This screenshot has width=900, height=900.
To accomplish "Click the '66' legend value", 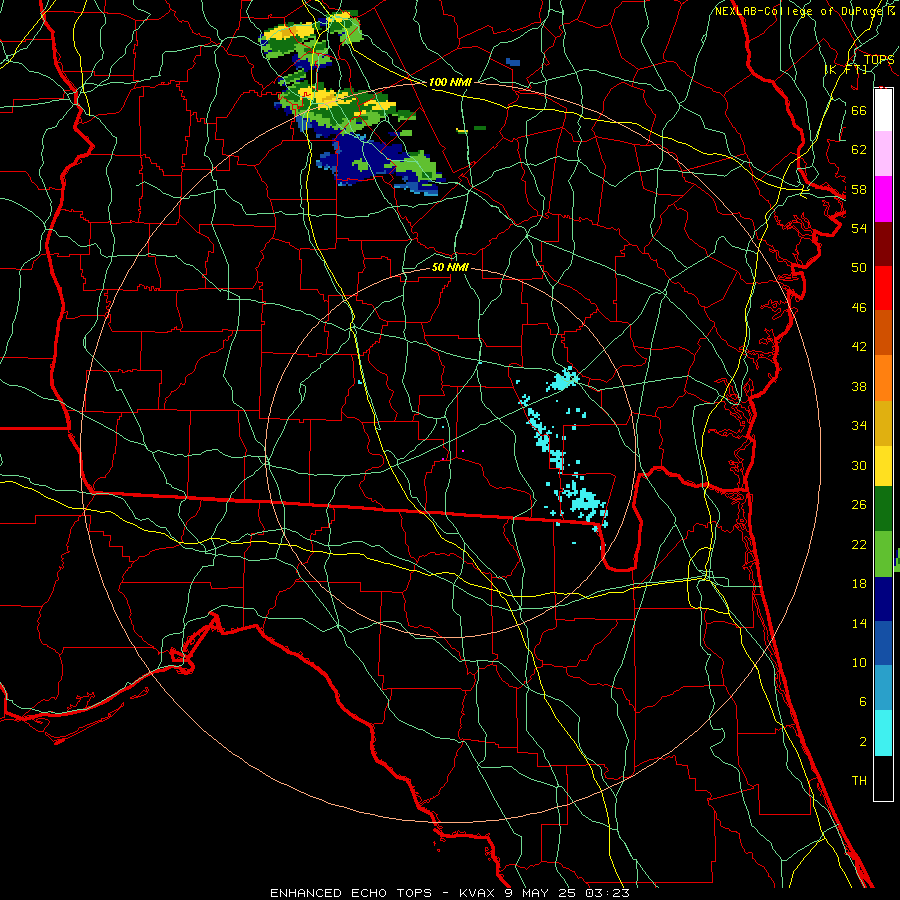I will 859,110.
